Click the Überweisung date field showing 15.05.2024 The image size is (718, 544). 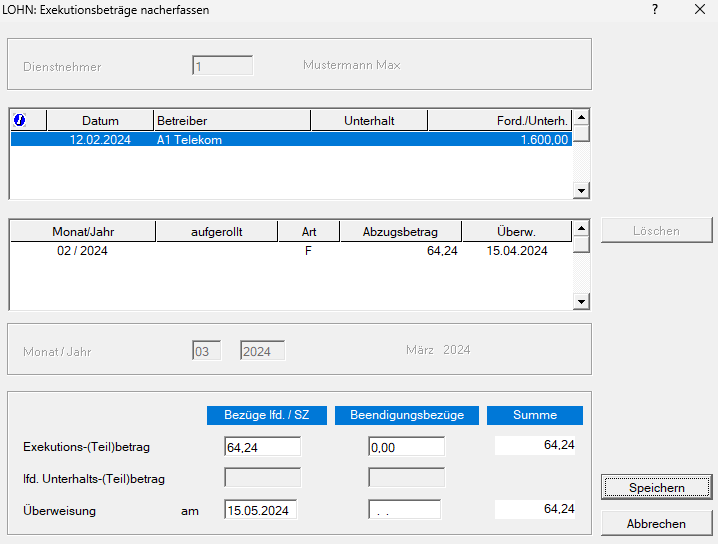tap(262, 510)
